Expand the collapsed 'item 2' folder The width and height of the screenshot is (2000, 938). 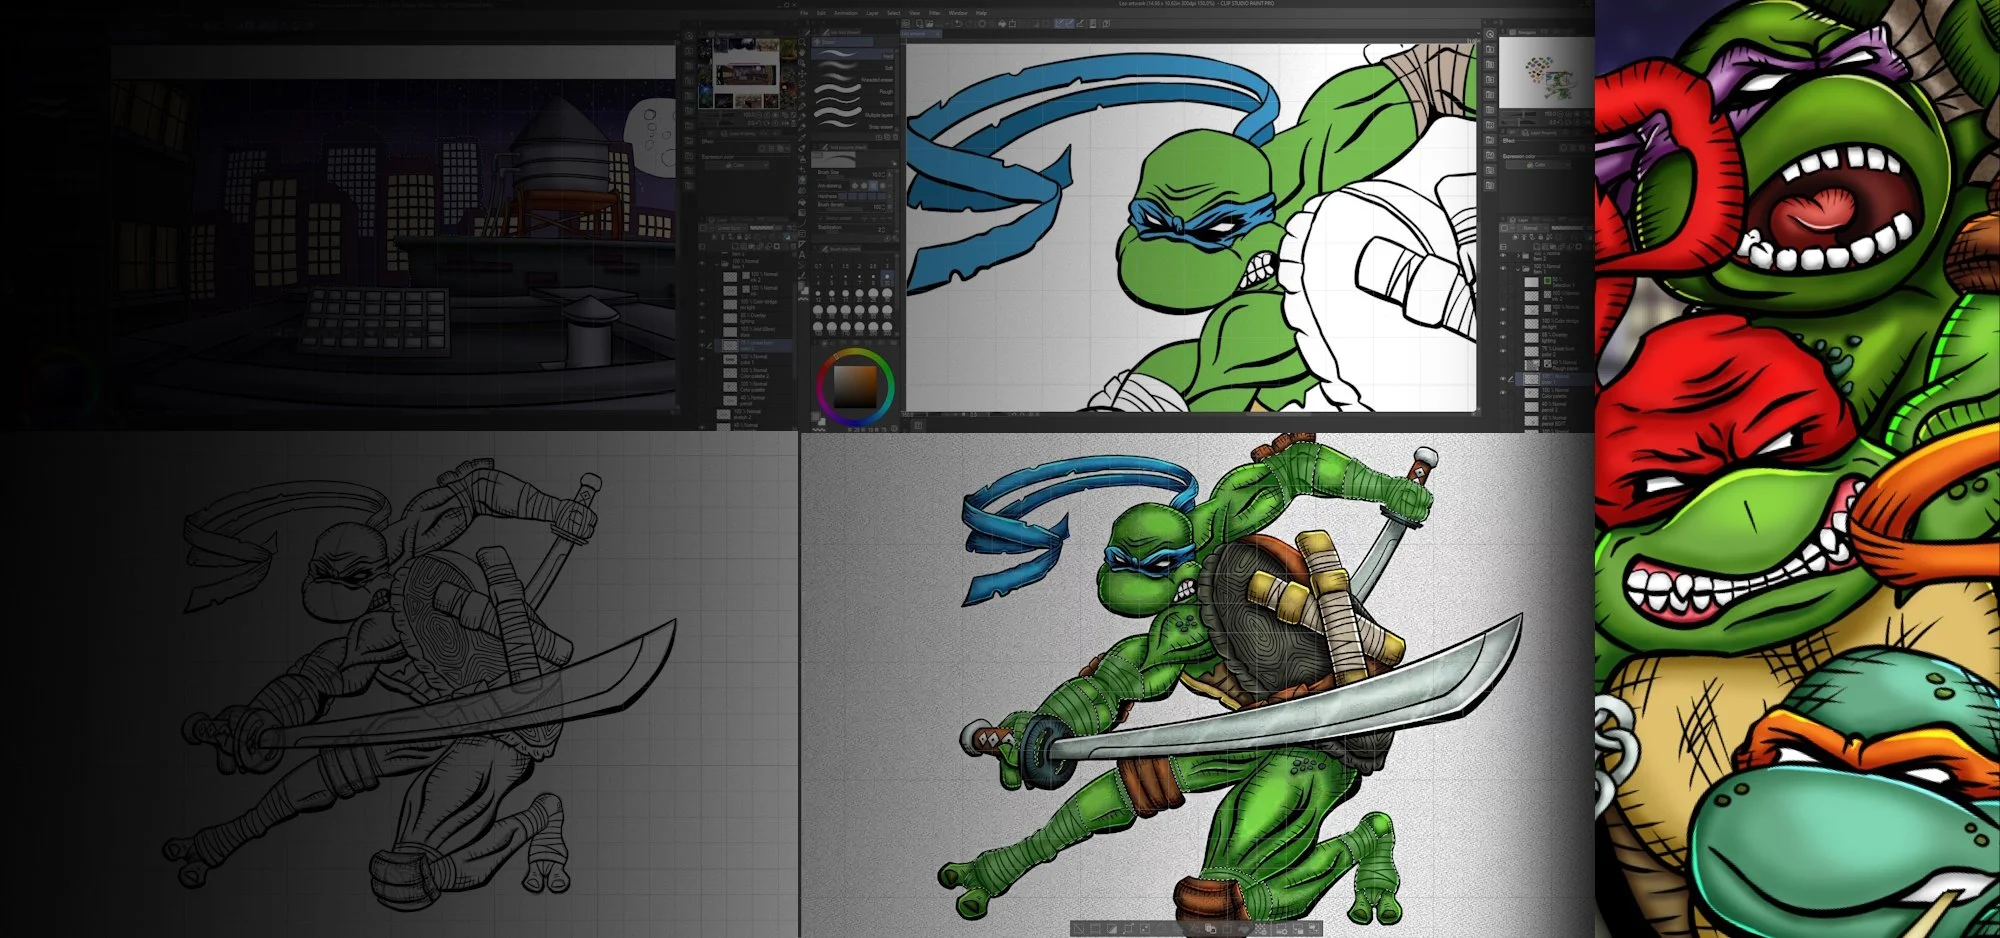tap(1519, 254)
